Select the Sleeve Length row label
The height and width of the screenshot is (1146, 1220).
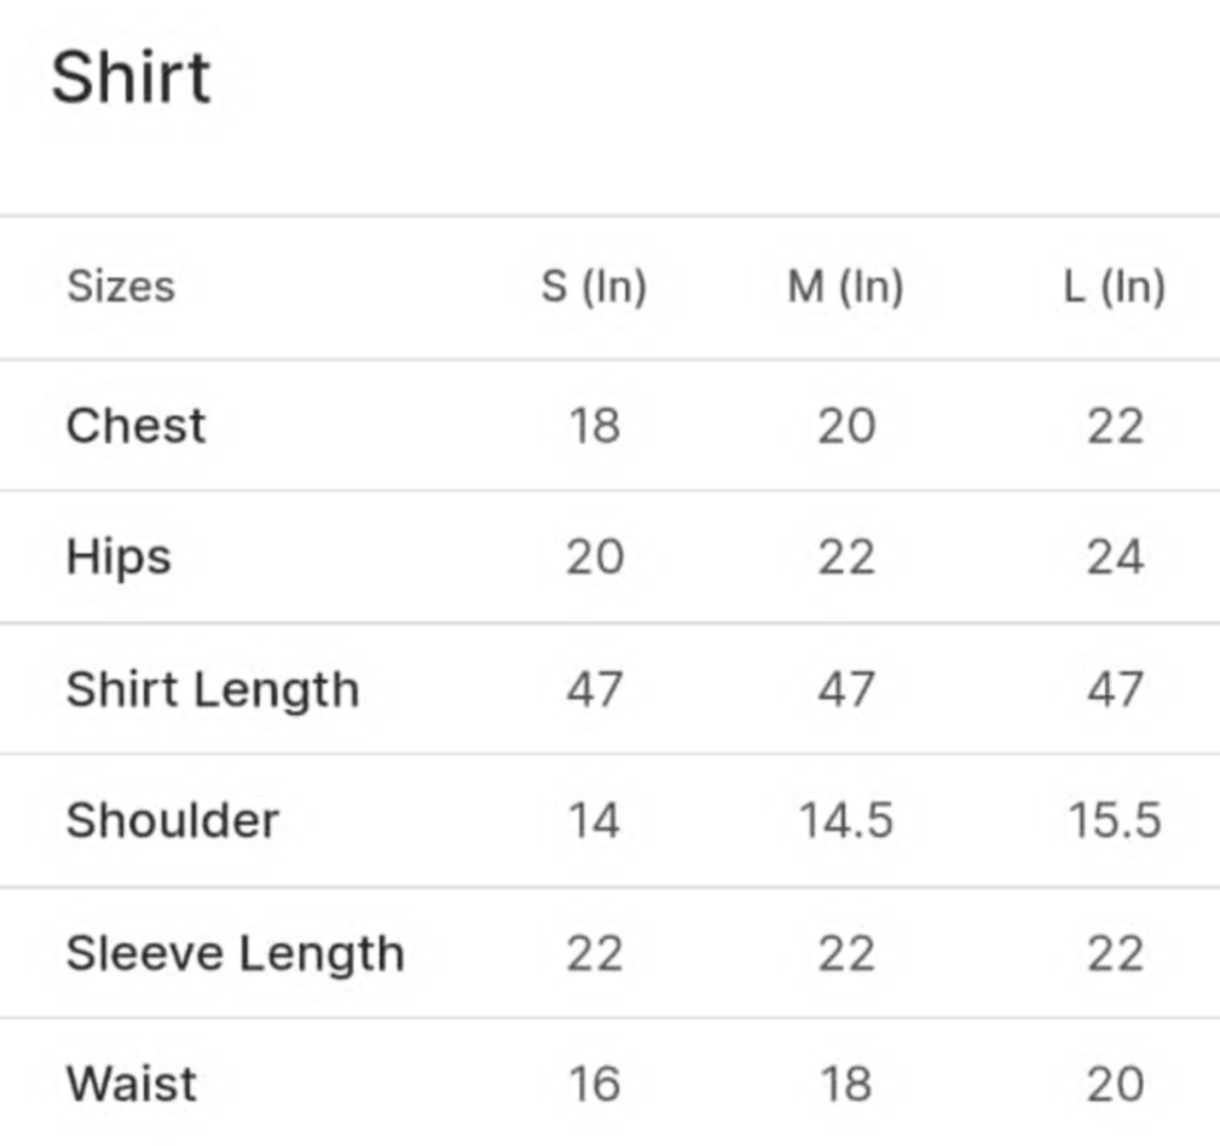(x=236, y=953)
